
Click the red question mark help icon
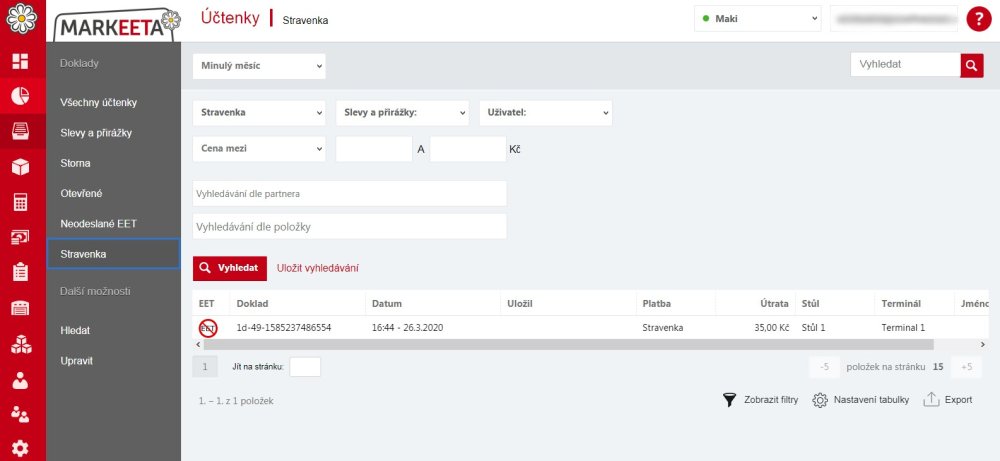coord(977,19)
